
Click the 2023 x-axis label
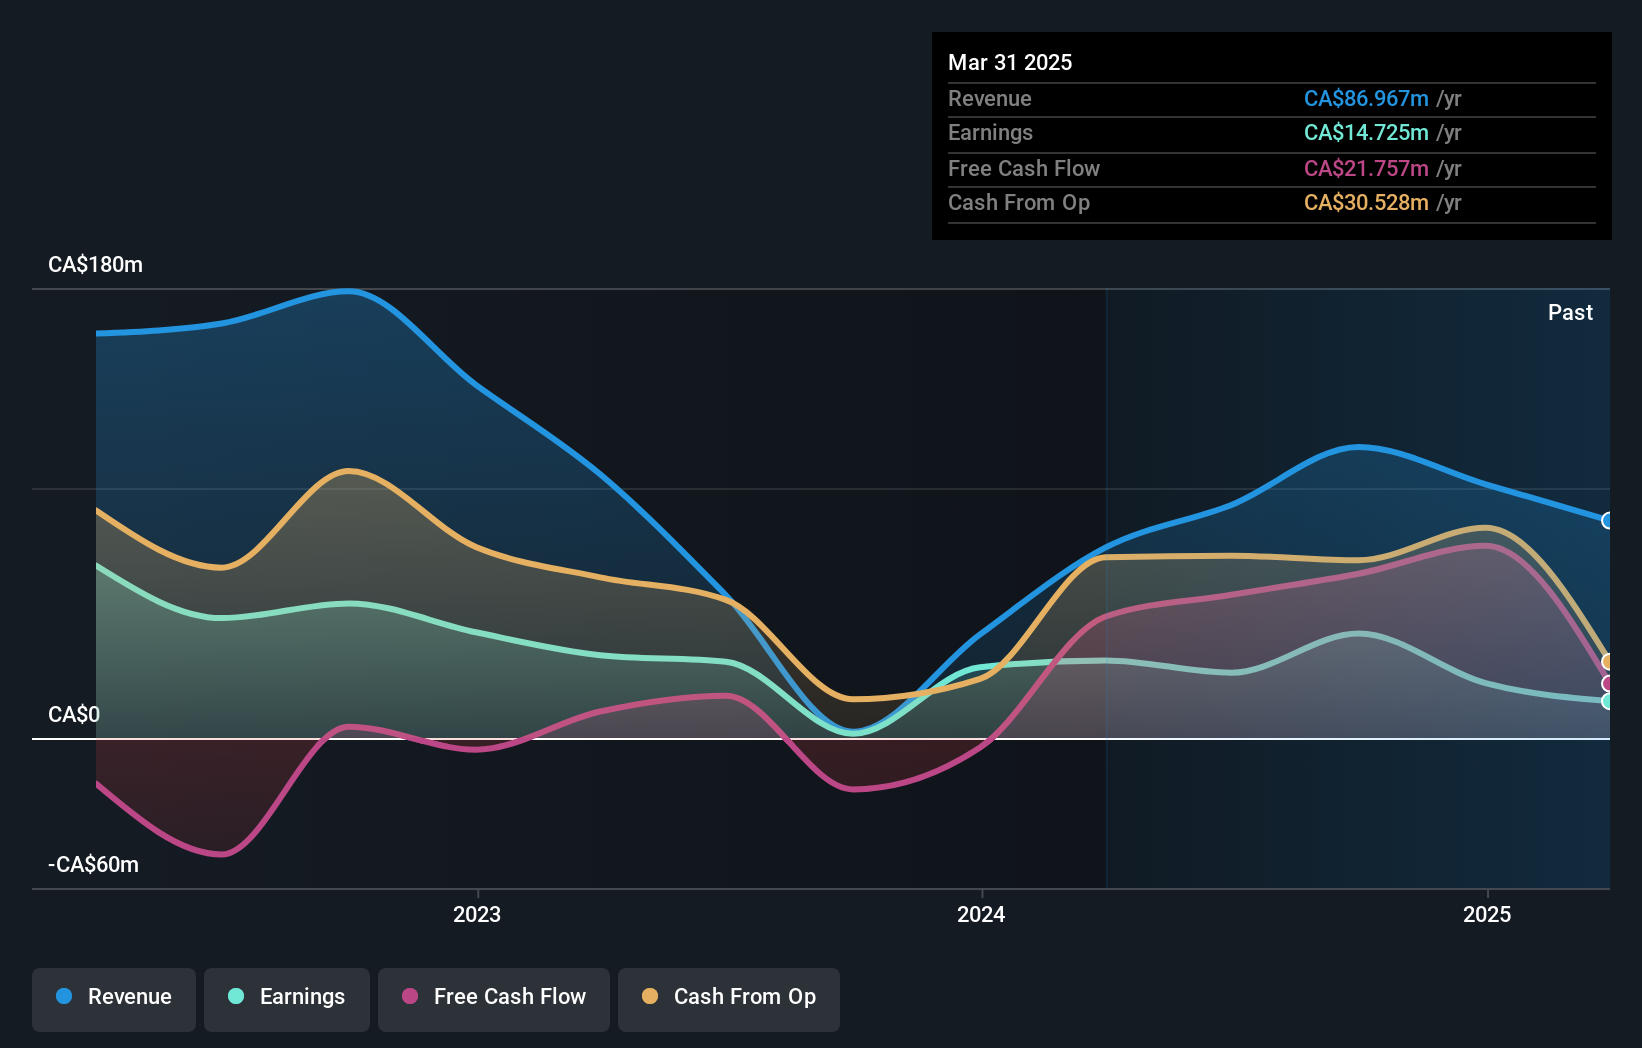477,914
